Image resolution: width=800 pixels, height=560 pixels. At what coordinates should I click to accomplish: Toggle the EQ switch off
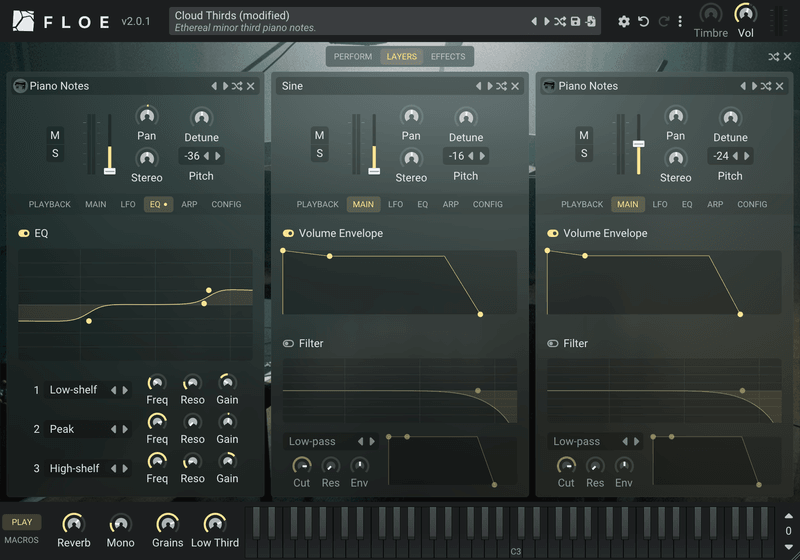click(24, 233)
